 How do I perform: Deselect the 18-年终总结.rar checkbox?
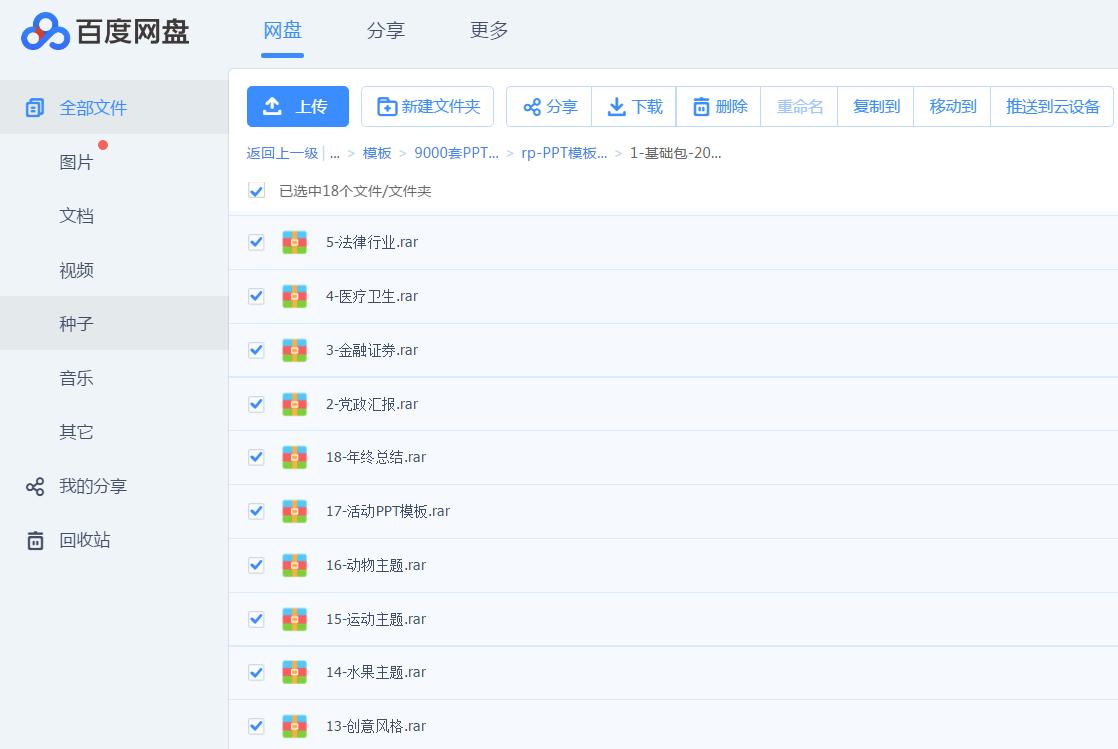click(257, 457)
